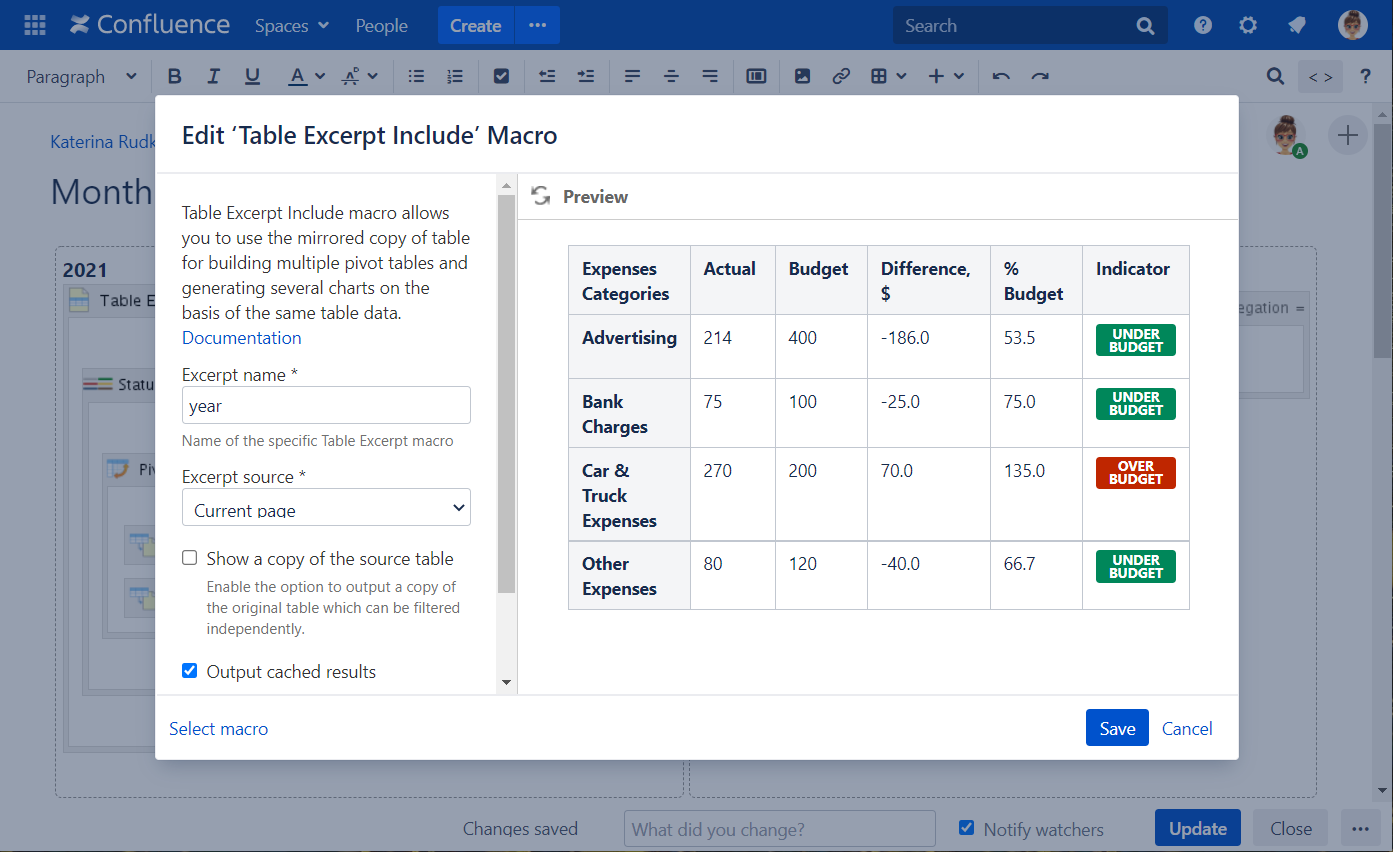Uncheck Output cached results
1393x852 pixels.
pos(190,671)
